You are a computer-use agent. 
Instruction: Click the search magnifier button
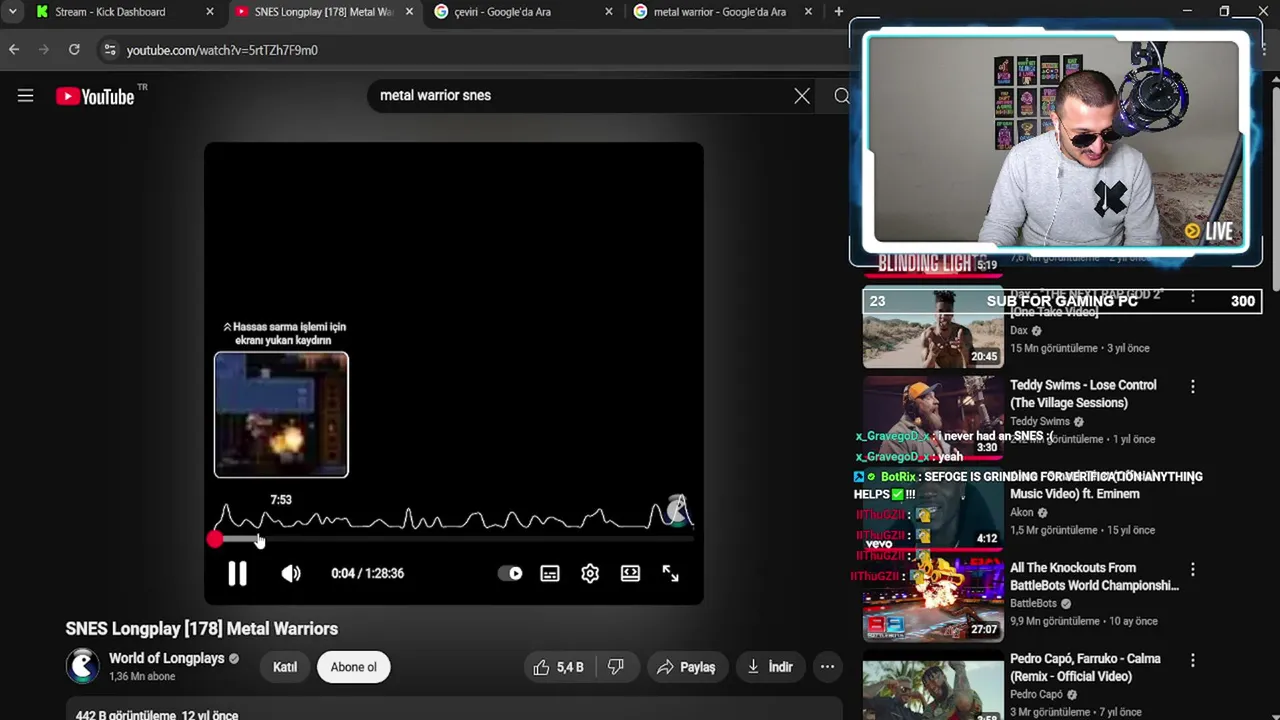tap(841, 96)
